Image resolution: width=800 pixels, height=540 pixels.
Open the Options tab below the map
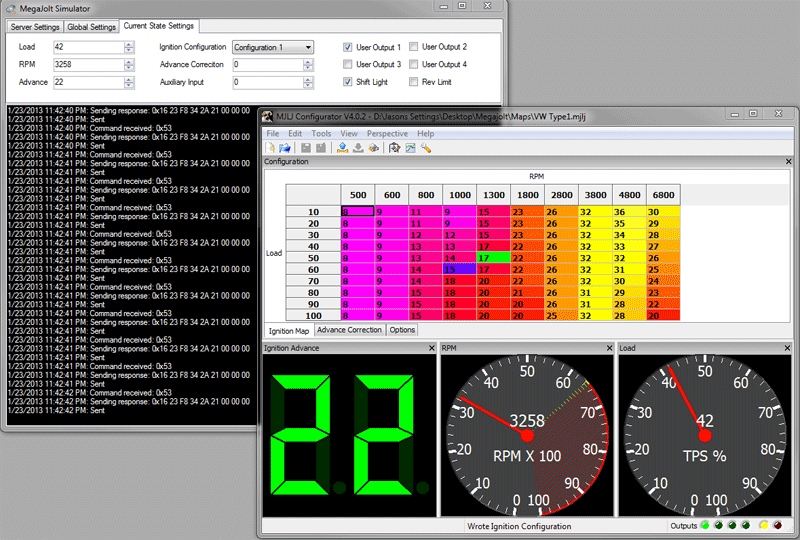tap(402, 330)
